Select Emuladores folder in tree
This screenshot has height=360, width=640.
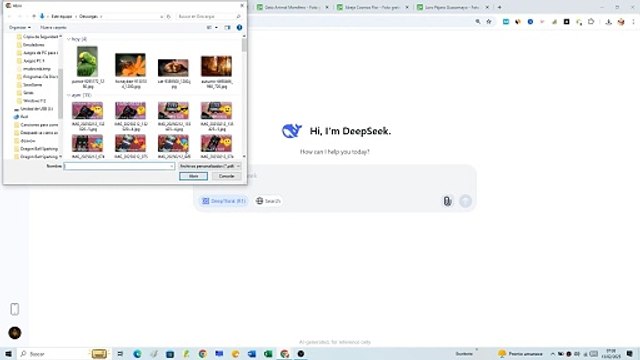tap(31, 45)
